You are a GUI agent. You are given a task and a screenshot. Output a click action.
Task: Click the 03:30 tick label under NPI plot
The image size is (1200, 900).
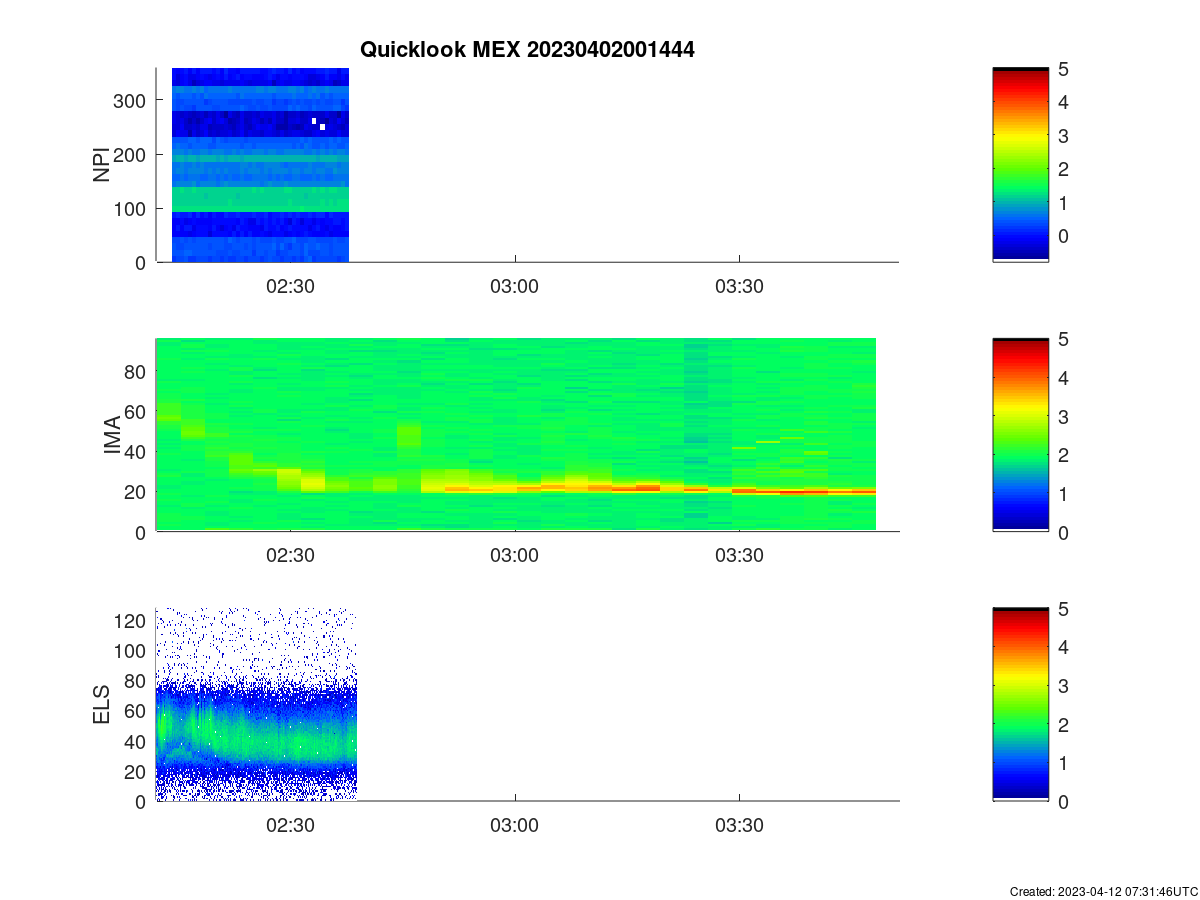click(739, 286)
